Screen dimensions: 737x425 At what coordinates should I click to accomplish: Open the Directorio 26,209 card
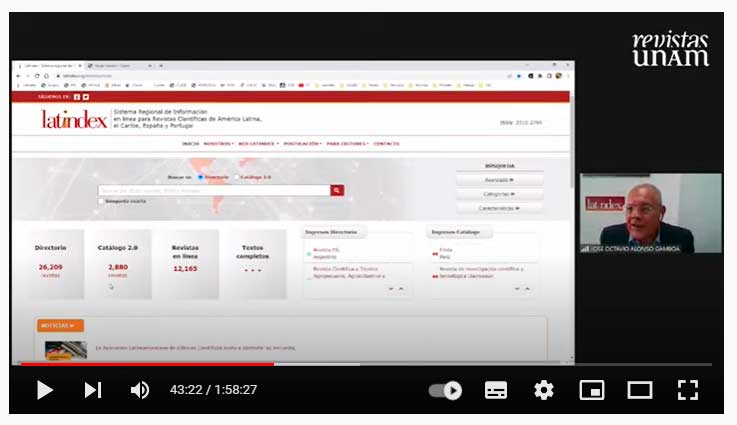coord(56,264)
